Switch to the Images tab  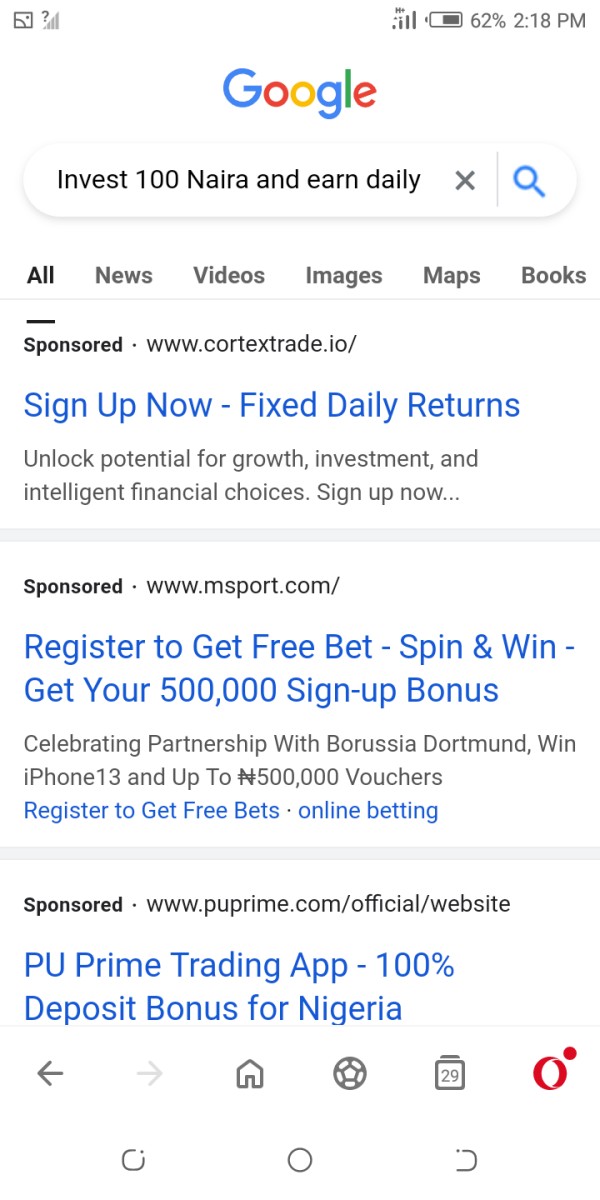(x=344, y=275)
